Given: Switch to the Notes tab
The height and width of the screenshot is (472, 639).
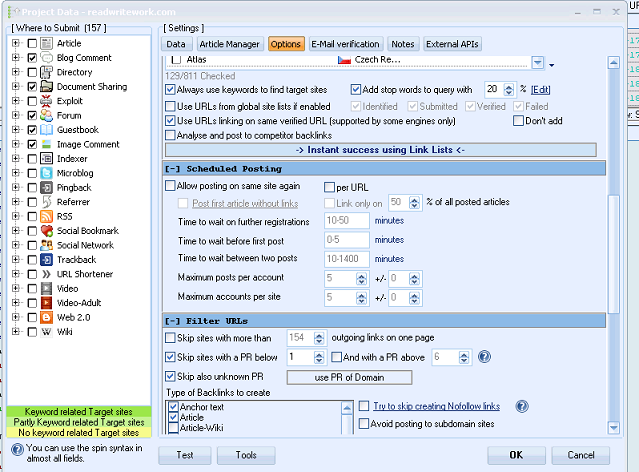Looking at the screenshot, I should pos(403,44).
